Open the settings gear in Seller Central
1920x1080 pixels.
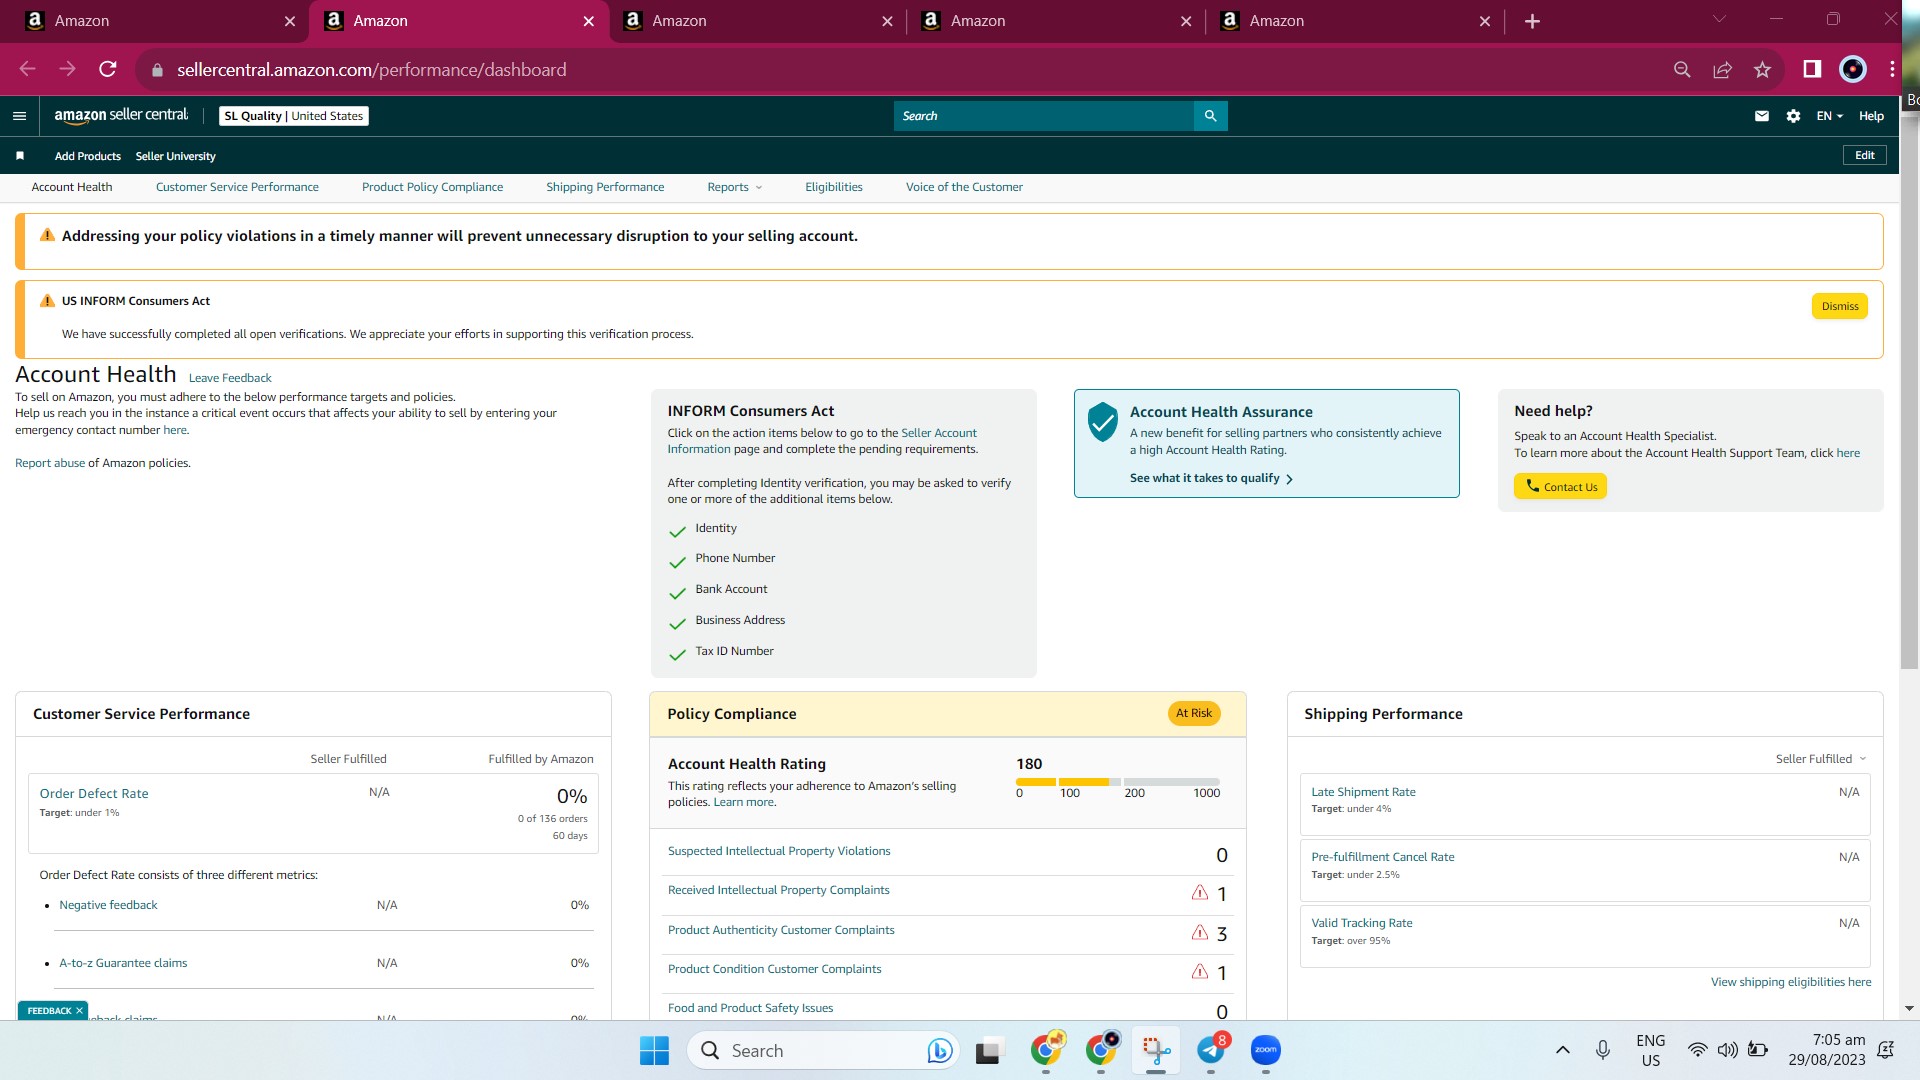[x=1793, y=116]
